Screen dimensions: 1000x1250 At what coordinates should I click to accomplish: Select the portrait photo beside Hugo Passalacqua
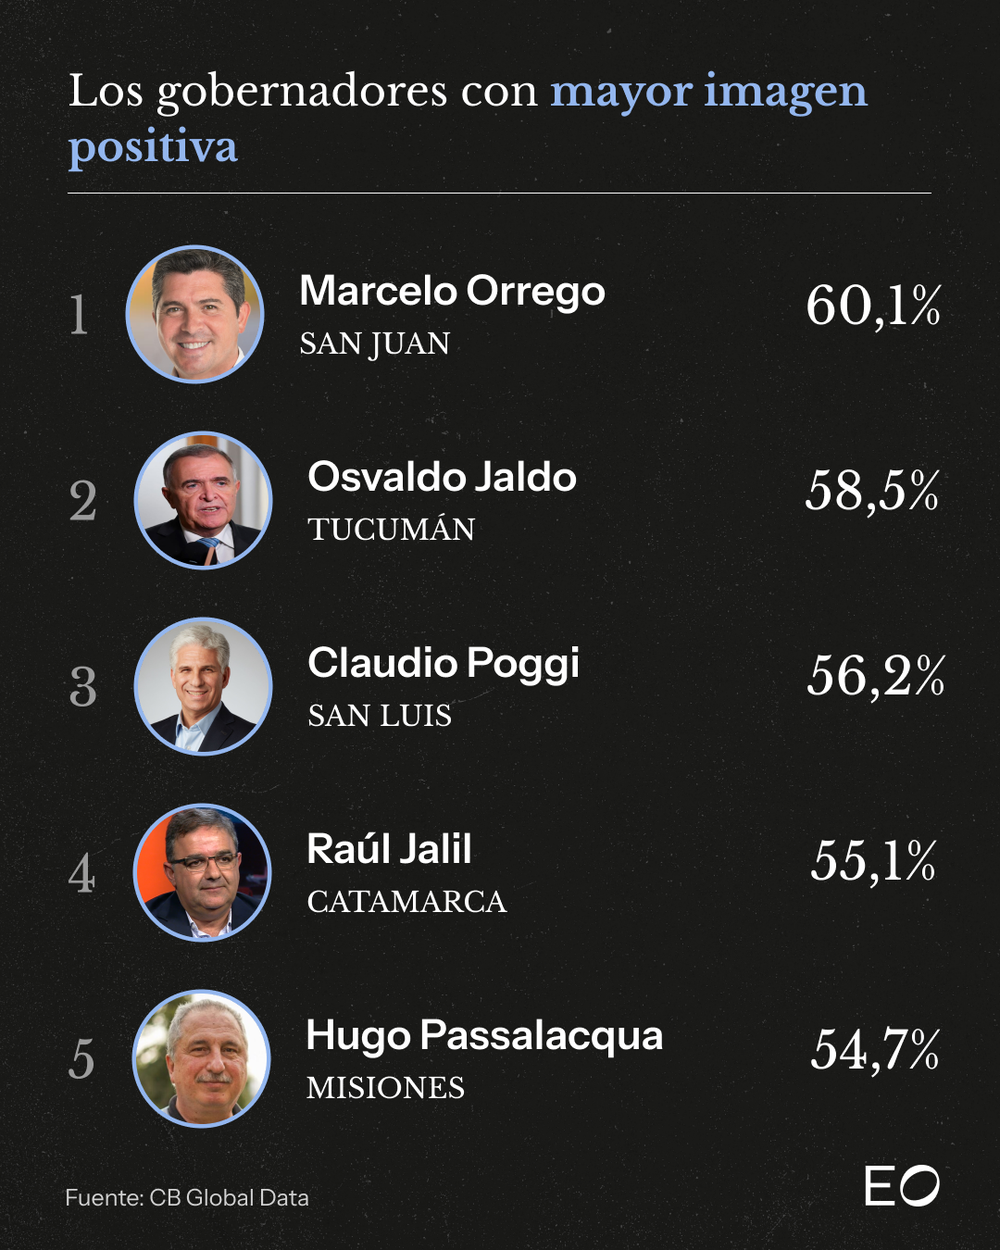[x=201, y=1058]
